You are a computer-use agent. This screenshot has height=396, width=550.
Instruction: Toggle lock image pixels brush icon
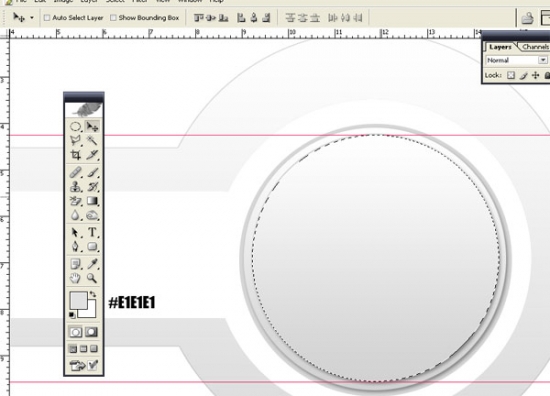[523, 75]
